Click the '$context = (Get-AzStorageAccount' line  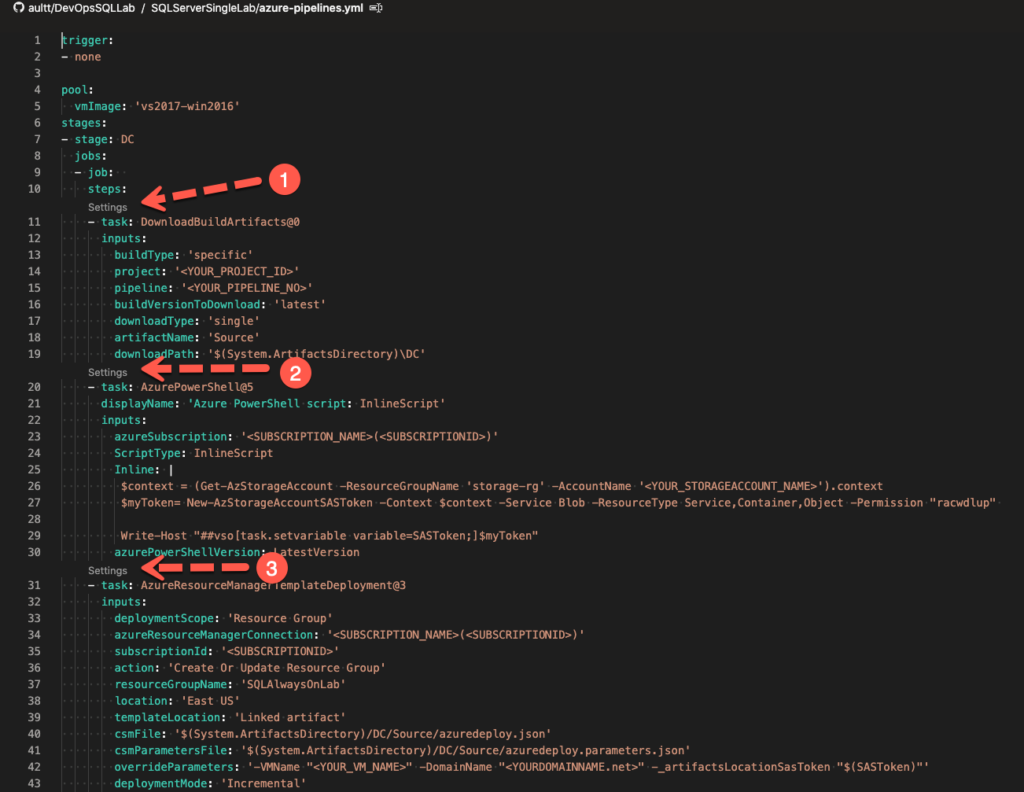(x=502, y=486)
